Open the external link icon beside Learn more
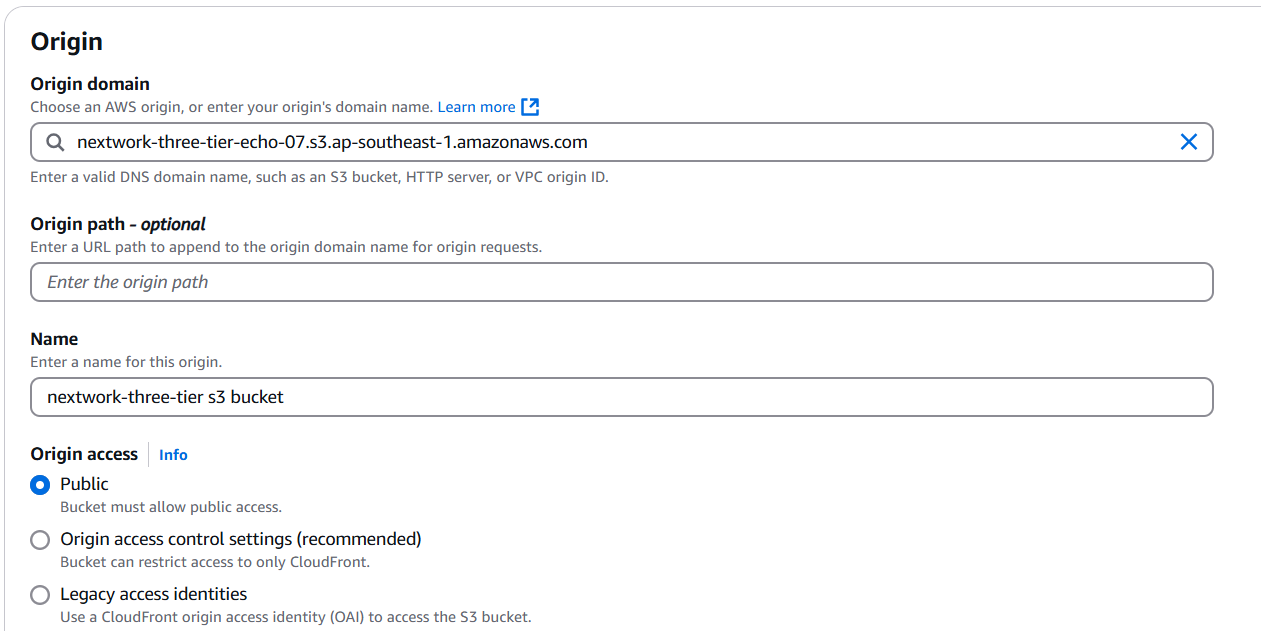1261x631 pixels. (x=531, y=106)
